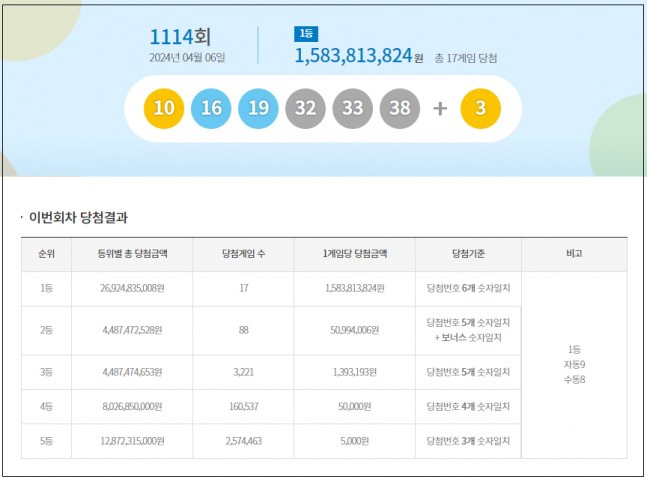Click the criteria 당첨번호 6개 숫자일치
This screenshot has width=647, height=482.
[468, 288]
